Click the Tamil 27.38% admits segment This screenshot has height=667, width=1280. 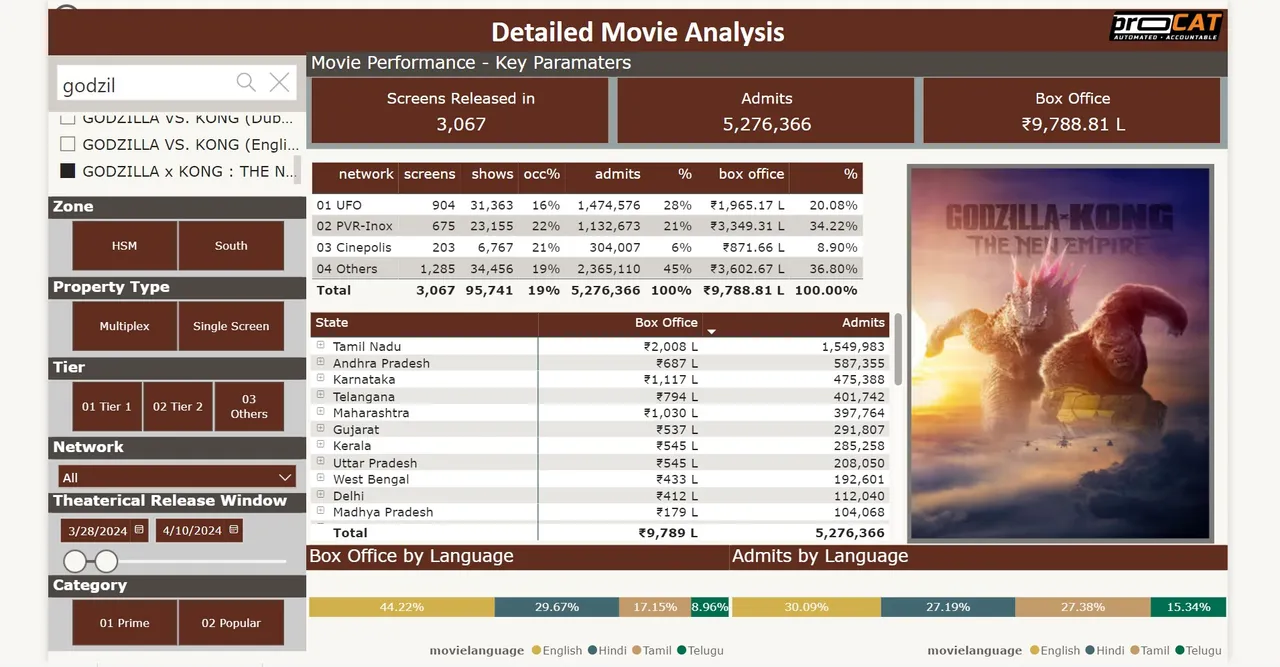coord(1083,607)
